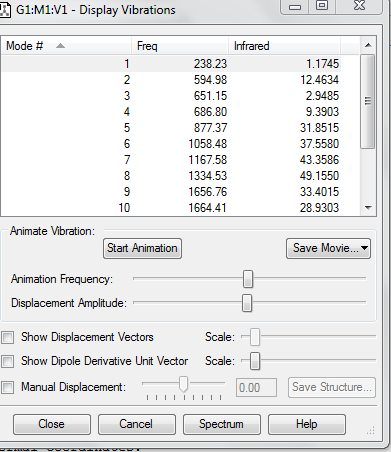Click the Close button

[52, 424]
